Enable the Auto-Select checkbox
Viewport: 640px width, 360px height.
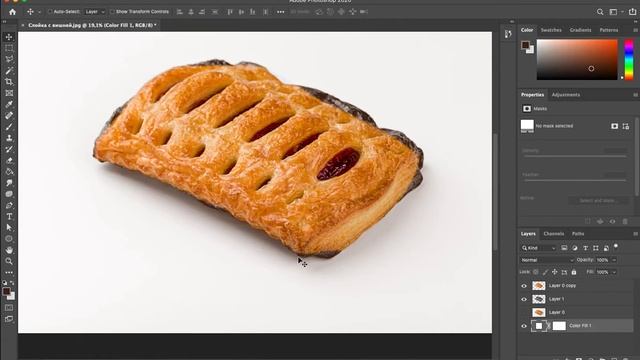tap(51, 12)
